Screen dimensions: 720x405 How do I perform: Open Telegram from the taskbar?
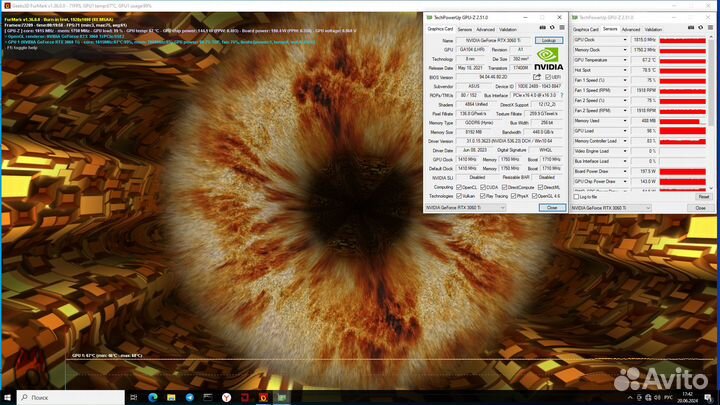coord(190,397)
